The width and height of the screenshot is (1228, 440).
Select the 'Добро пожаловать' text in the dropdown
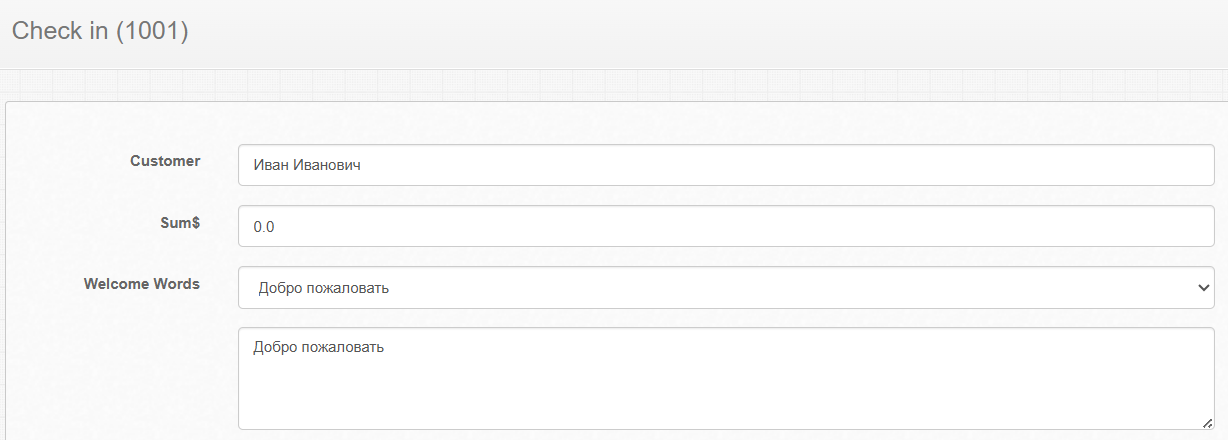[x=323, y=289]
